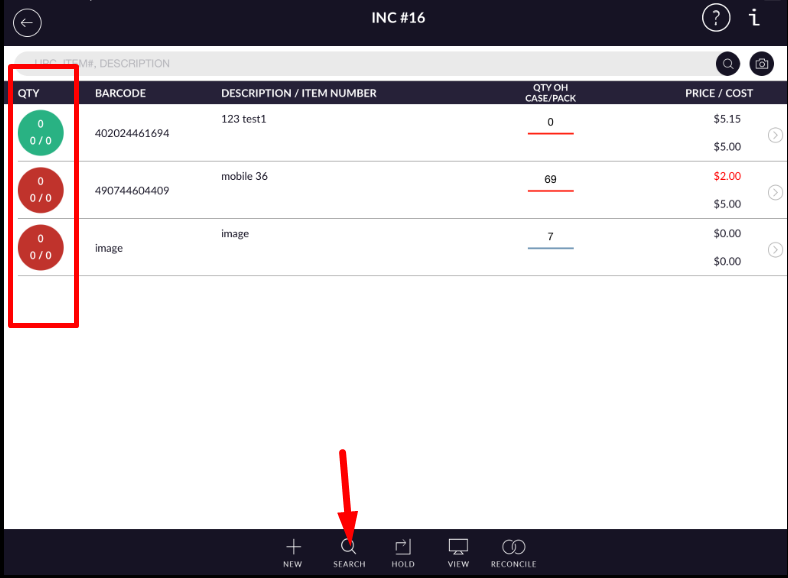Expand details arrow for image row
Image resolution: width=788 pixels, height=578 pixels.
[x=775, y=249]
